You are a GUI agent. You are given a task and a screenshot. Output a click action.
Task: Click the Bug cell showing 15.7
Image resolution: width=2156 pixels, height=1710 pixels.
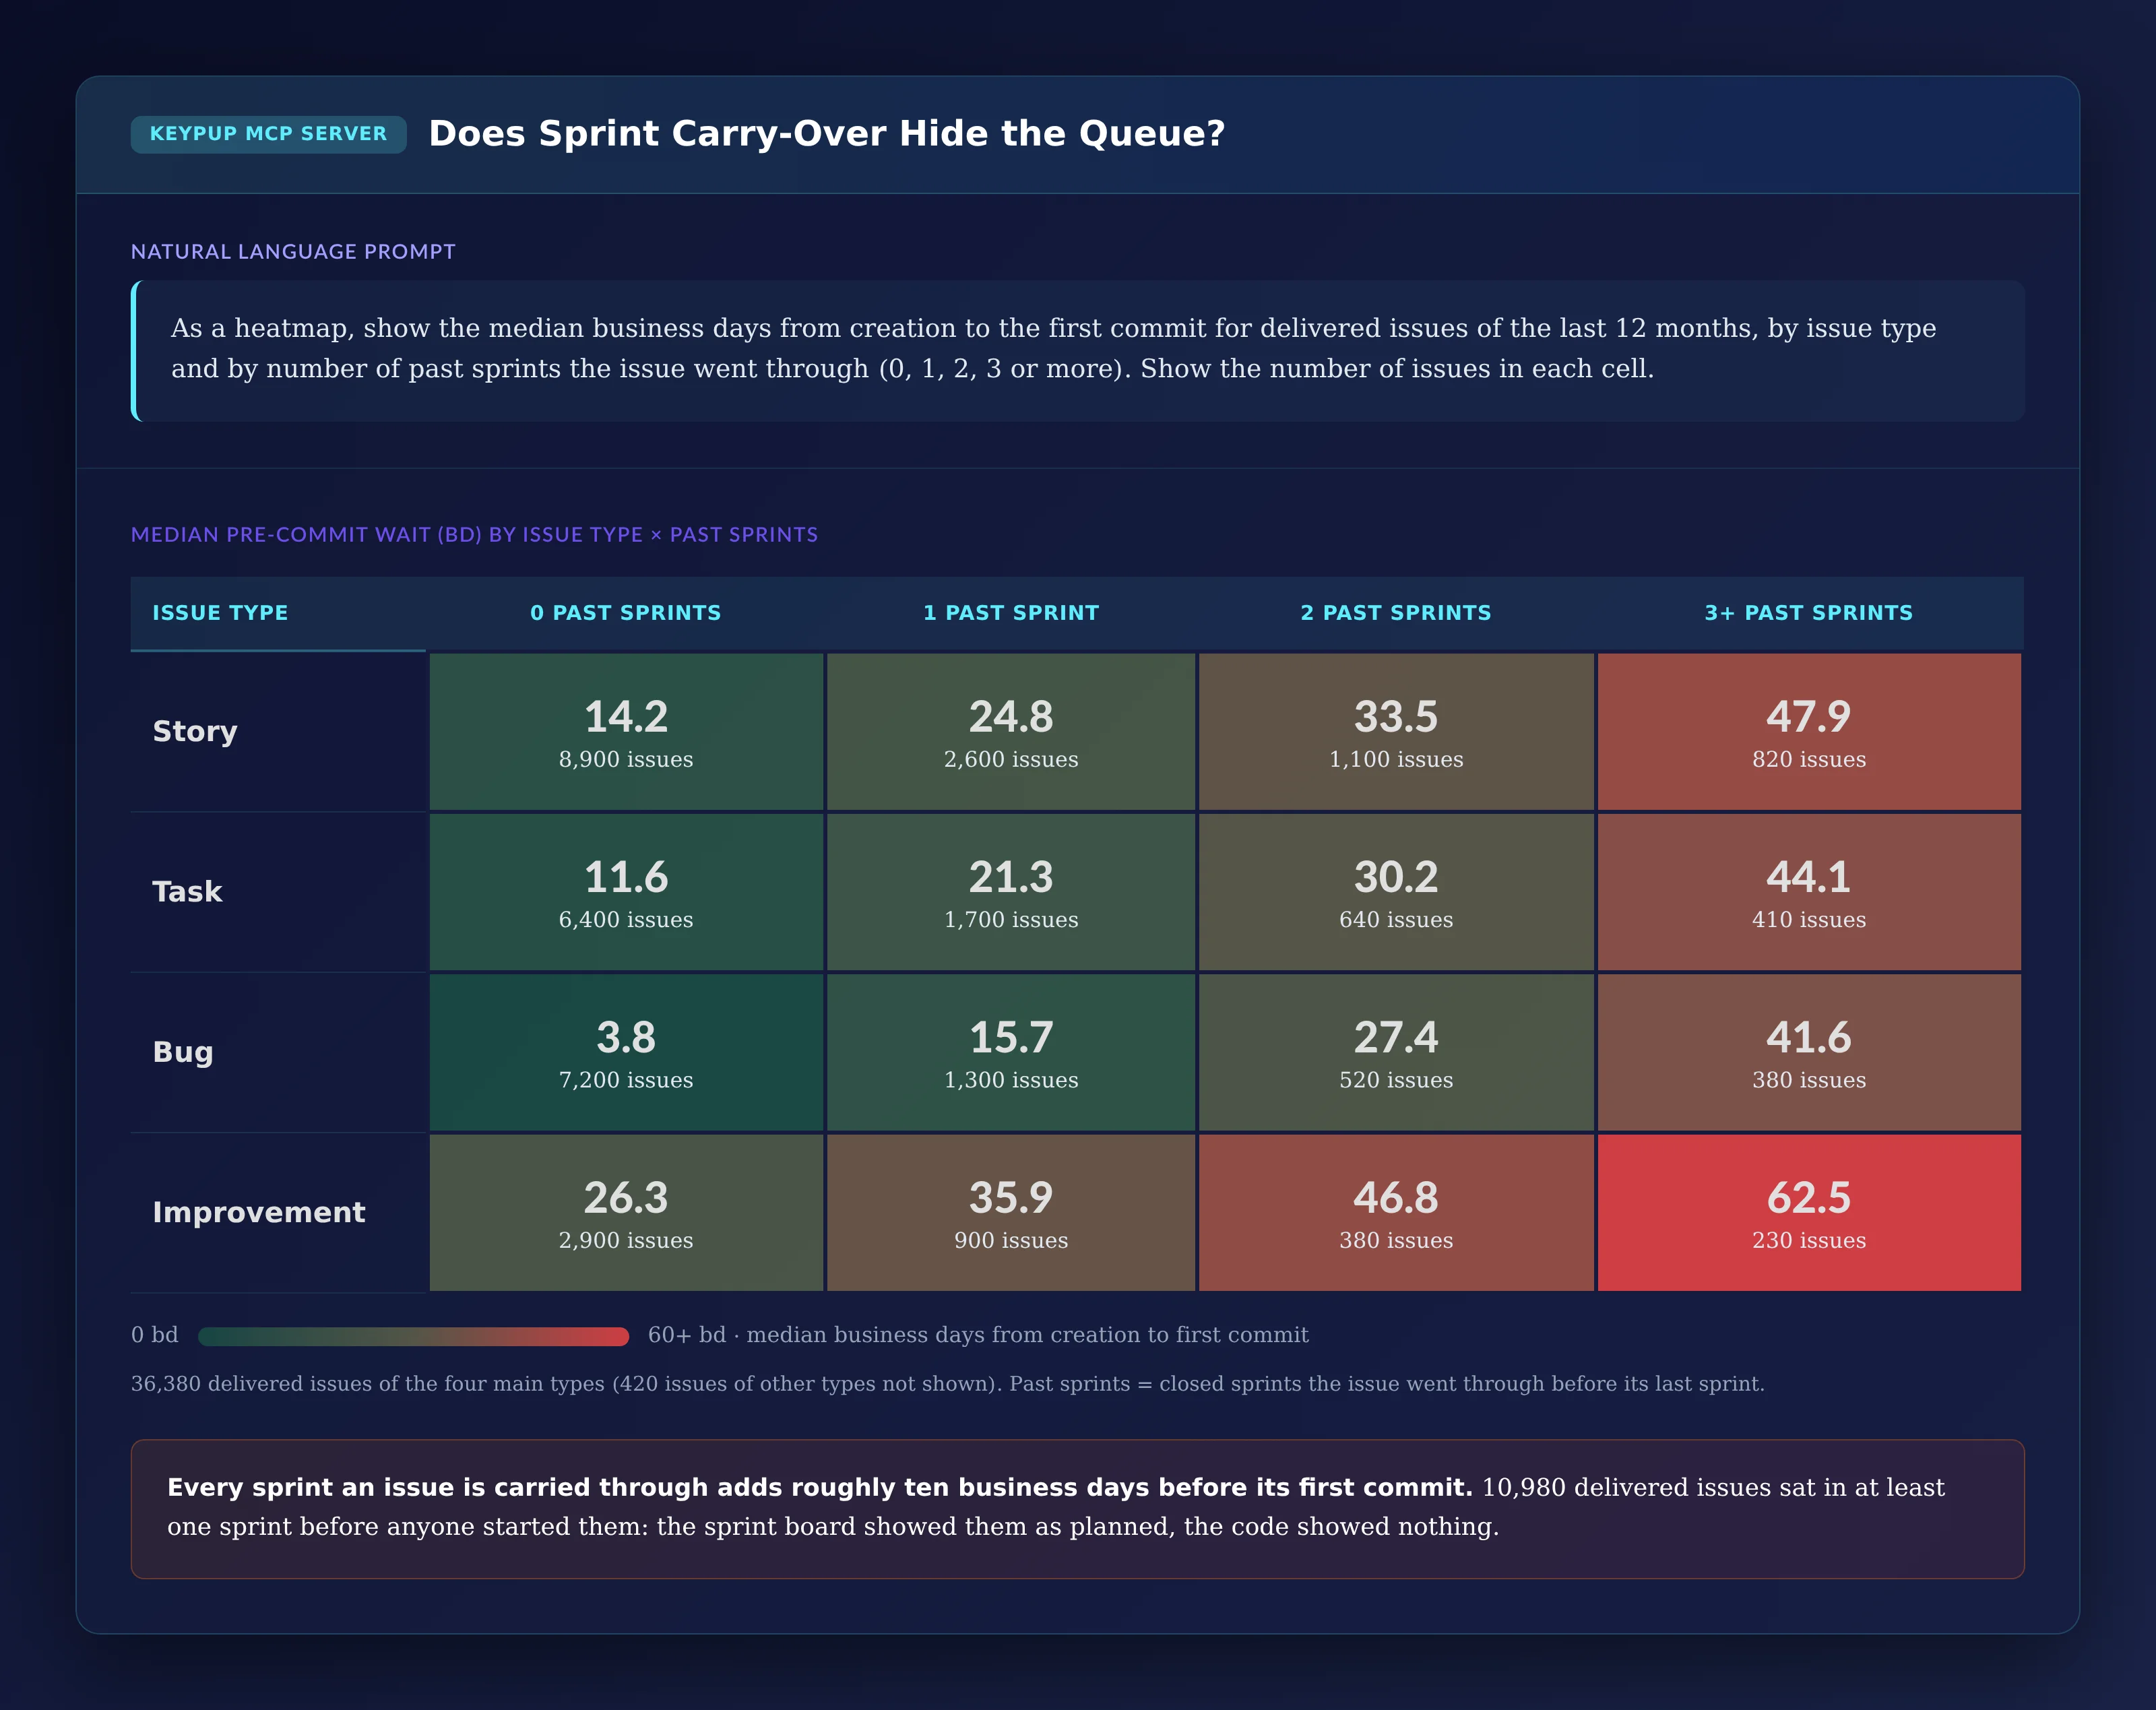pos(1011,1052)
